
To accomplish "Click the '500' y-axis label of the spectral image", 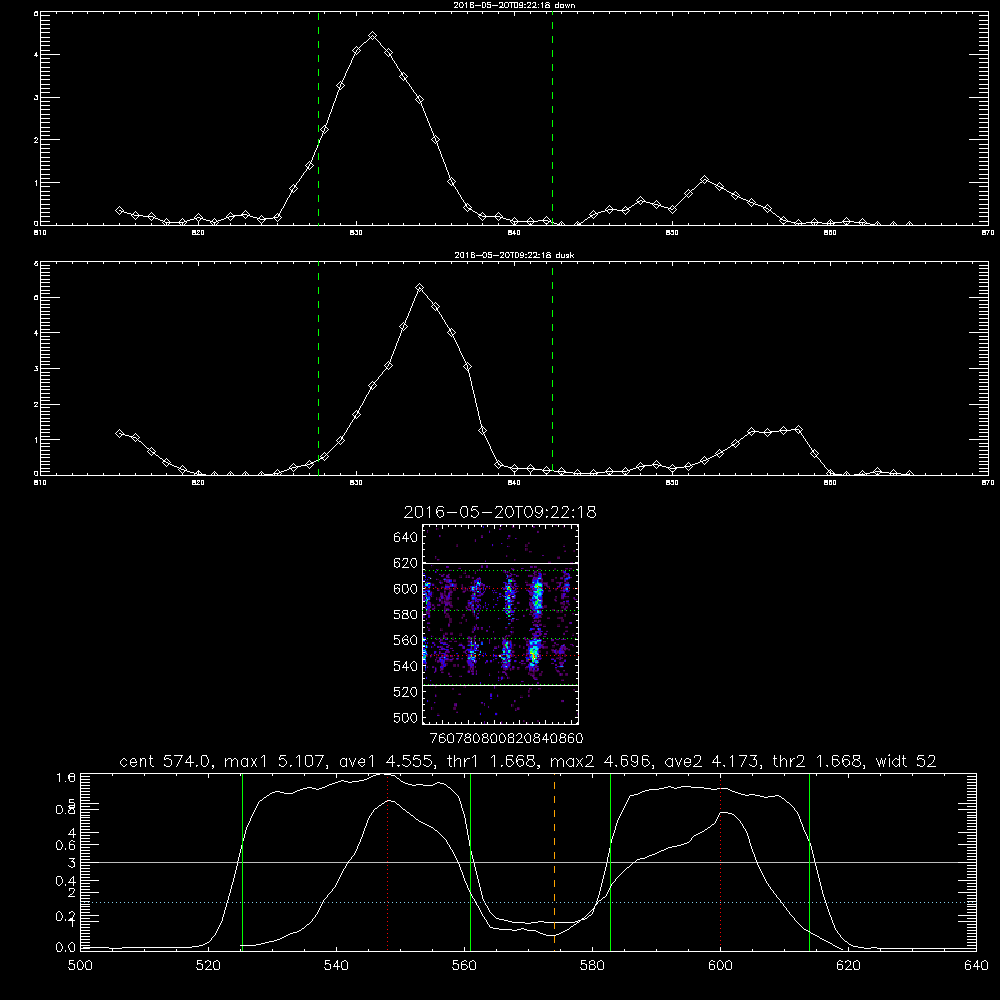I will point(405,717).
